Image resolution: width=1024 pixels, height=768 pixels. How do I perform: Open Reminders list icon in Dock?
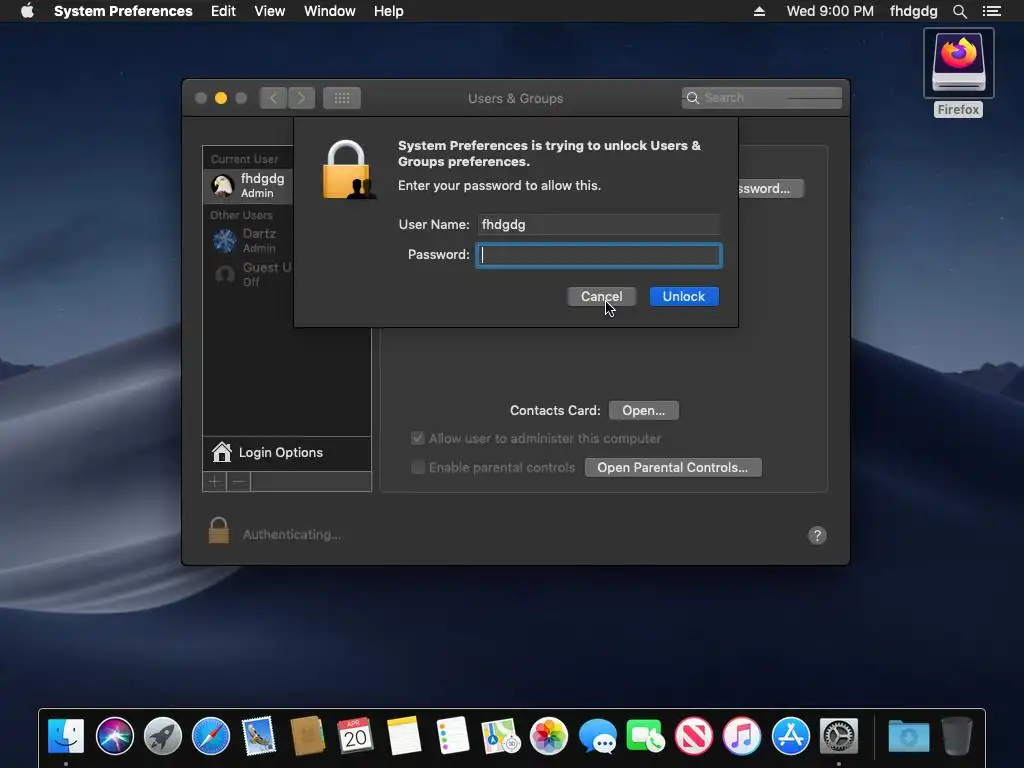pos(452,736)
